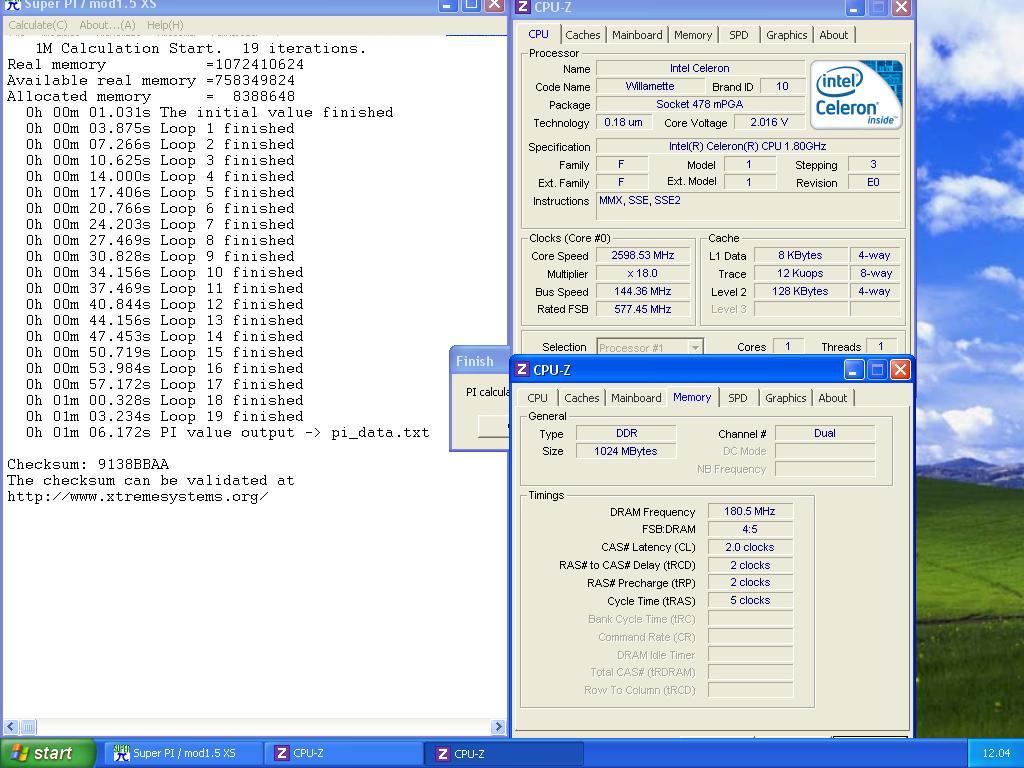Image resolution: width=1024 pixels, height=768 pixels.
Task: Click the Instructions field MMX, SSE, SSE2
Action: (748, 206)
